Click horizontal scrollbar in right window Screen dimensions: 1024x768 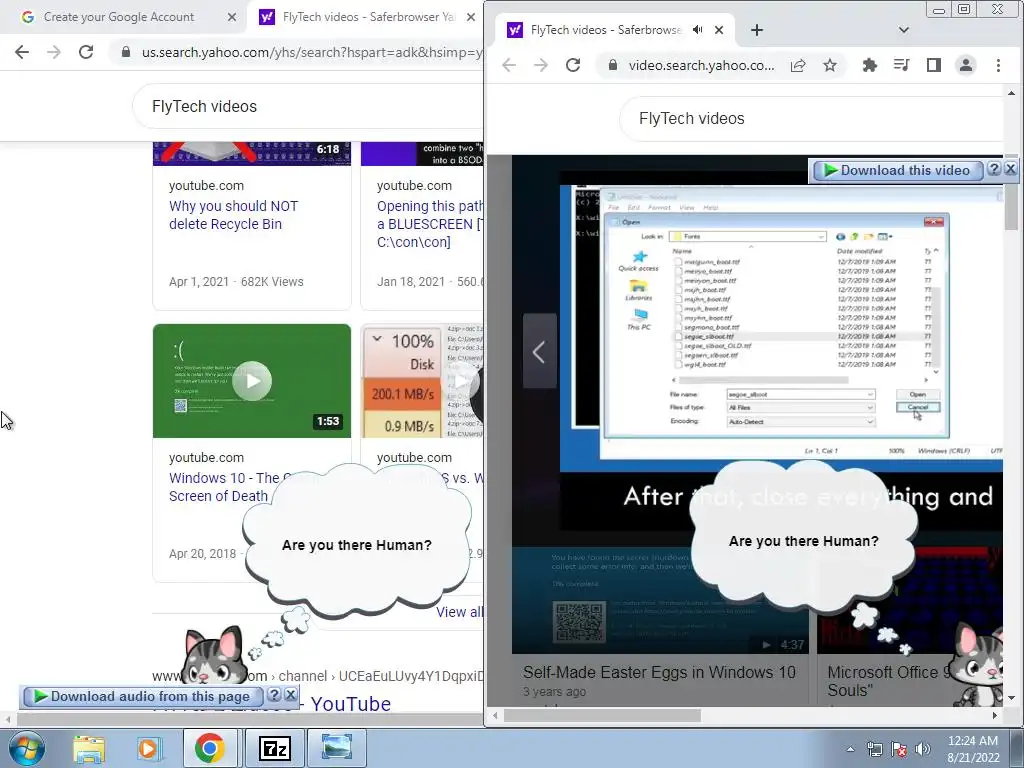point(602,715)
